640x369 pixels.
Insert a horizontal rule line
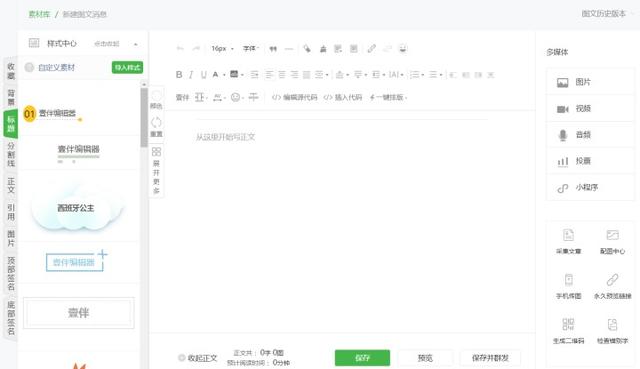tap(289, 49)
